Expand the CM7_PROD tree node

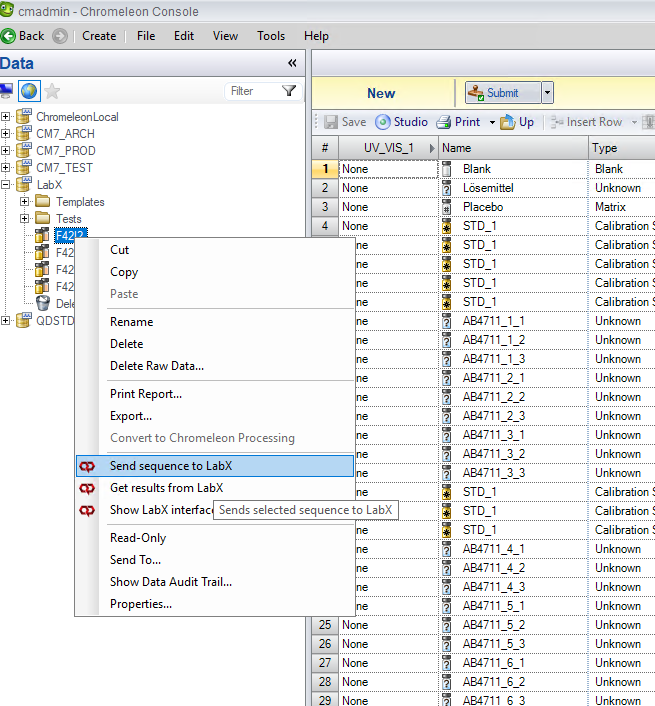[5, 150]
